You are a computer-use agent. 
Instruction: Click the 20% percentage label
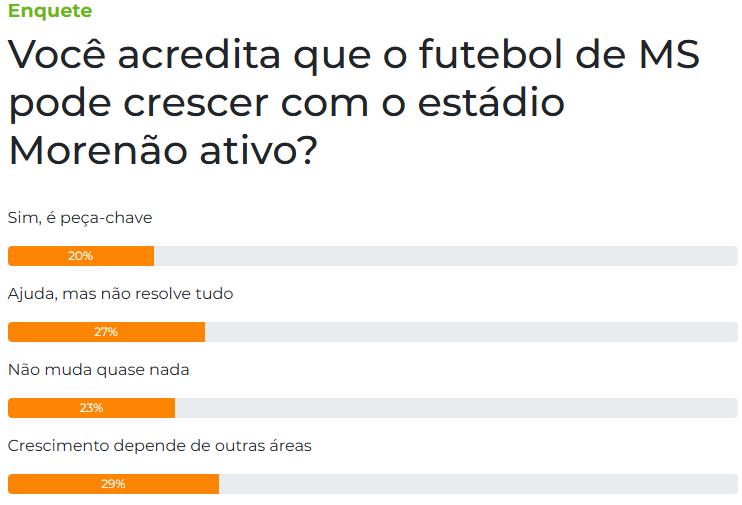[x=80, y=256]
